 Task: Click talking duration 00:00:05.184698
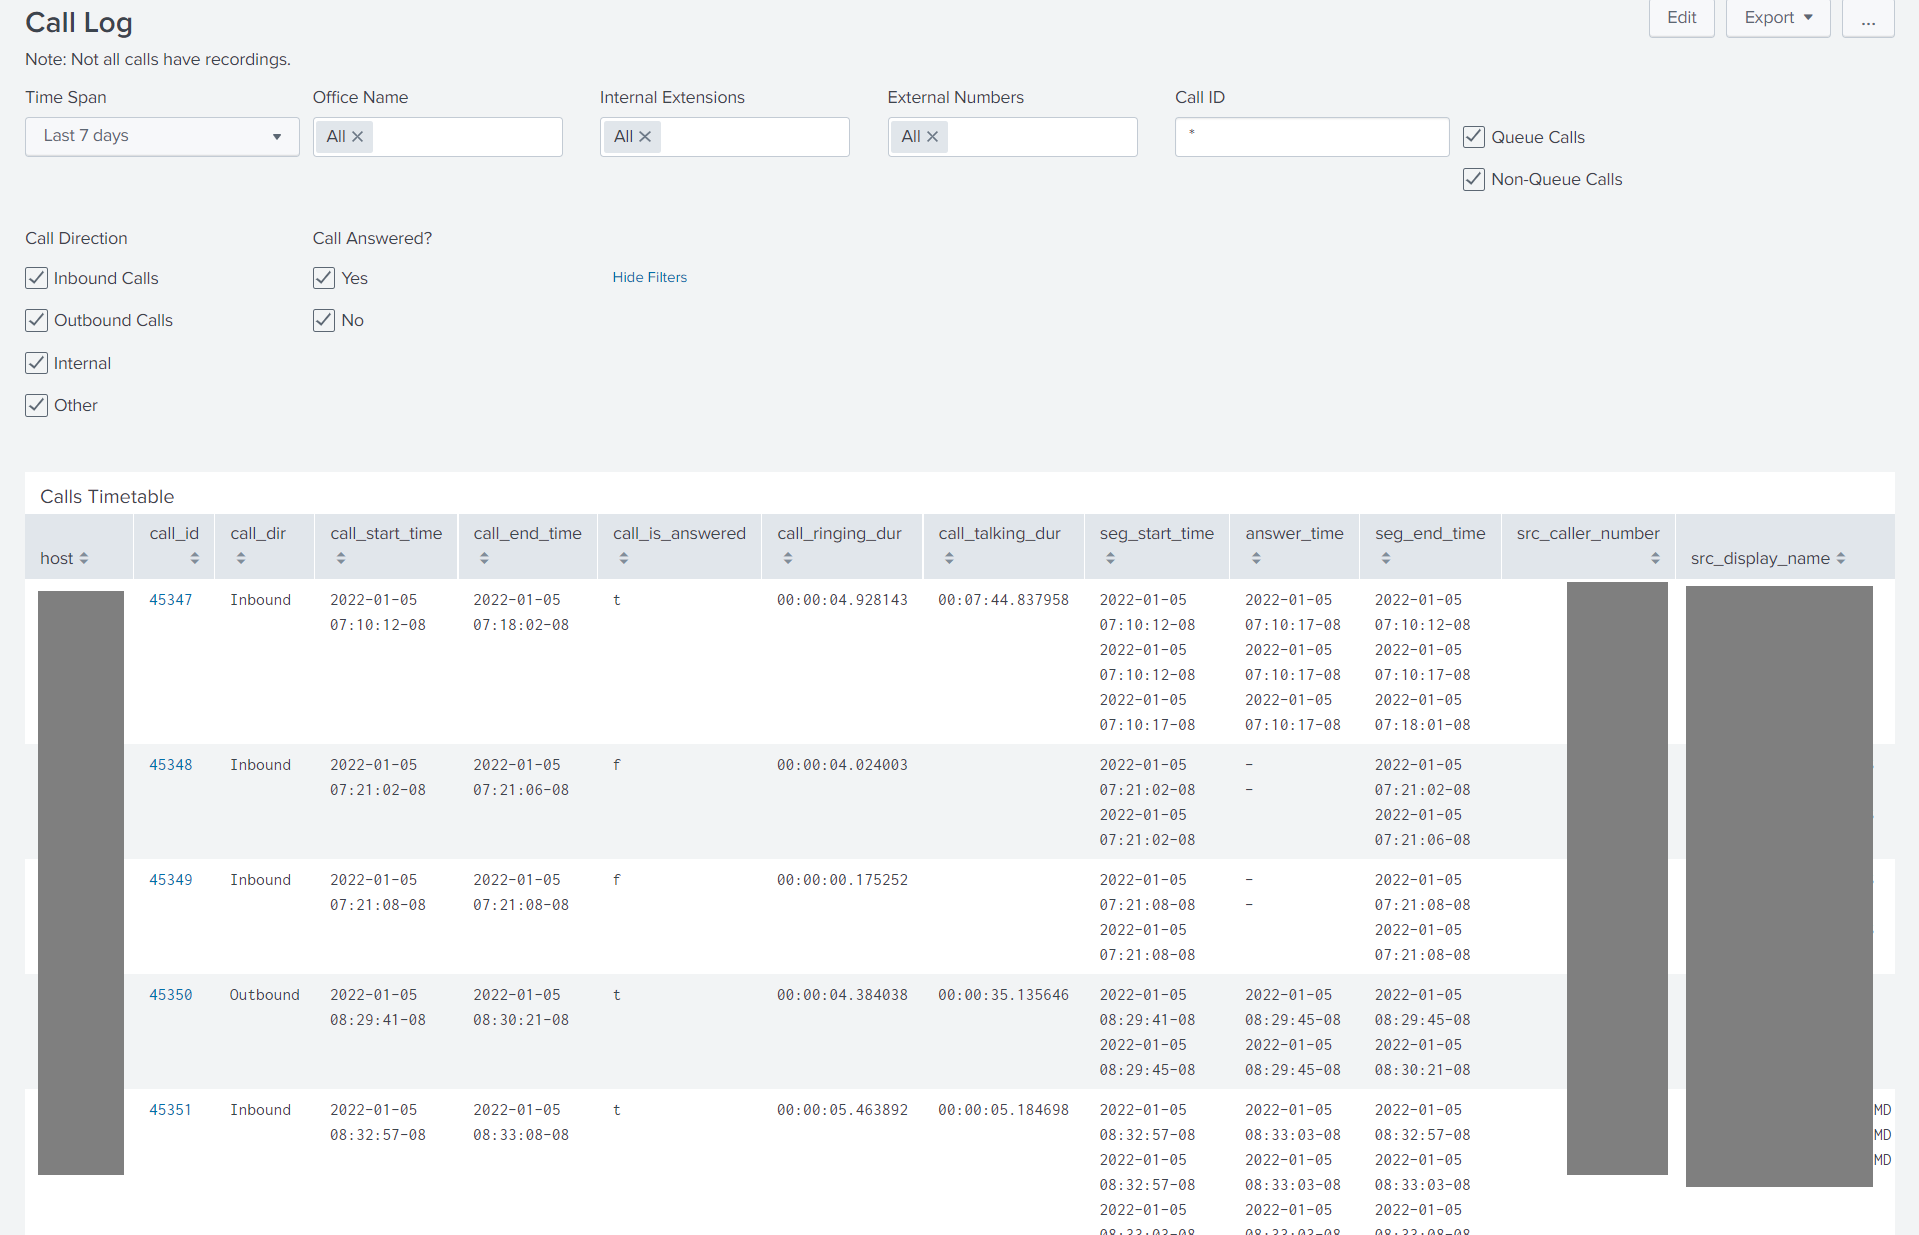(1003, 1110)
